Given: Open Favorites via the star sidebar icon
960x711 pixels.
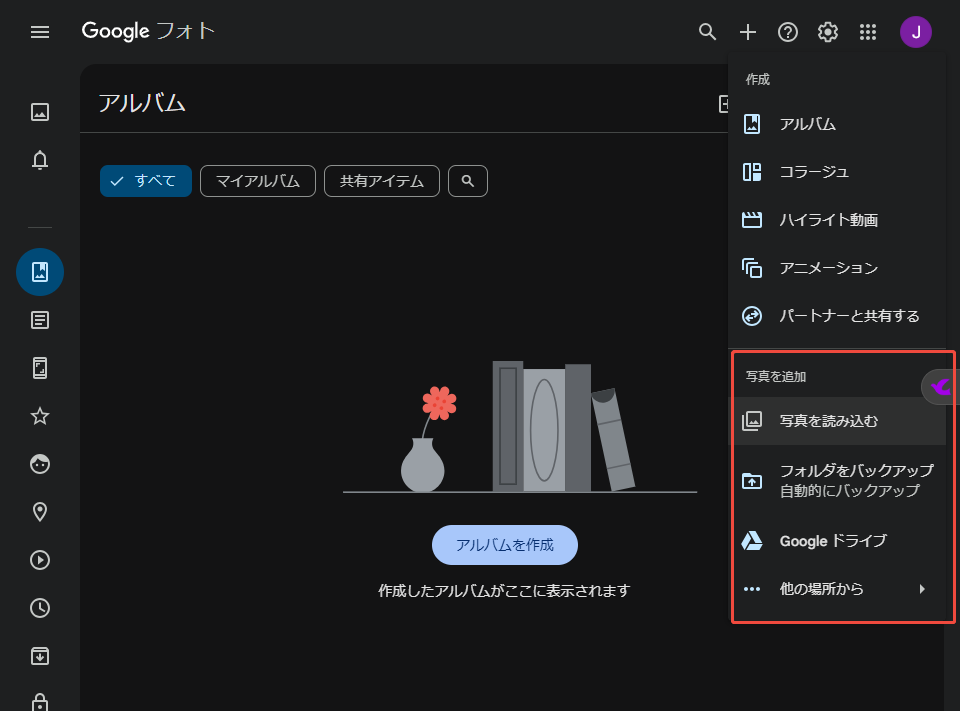Looking at the screenshot, I should pyautogui.click(x=40, y=416).
